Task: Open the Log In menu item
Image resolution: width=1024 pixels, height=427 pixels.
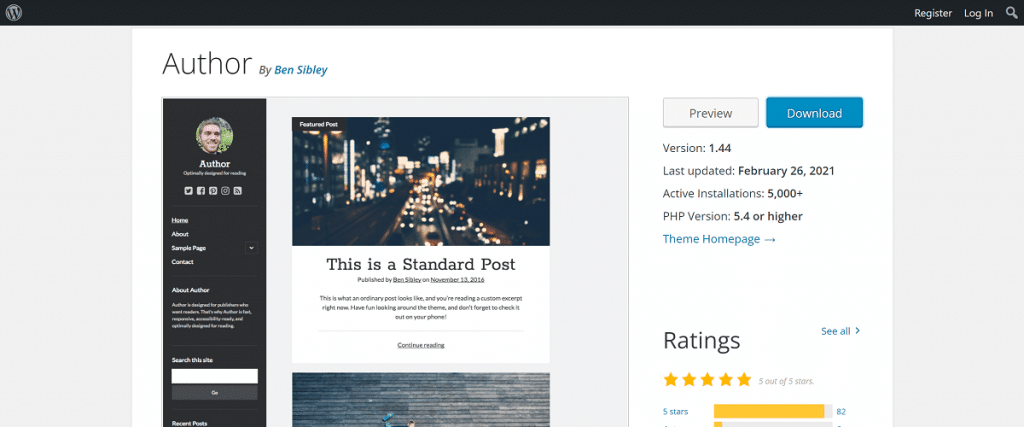Action: pos(978,13)
